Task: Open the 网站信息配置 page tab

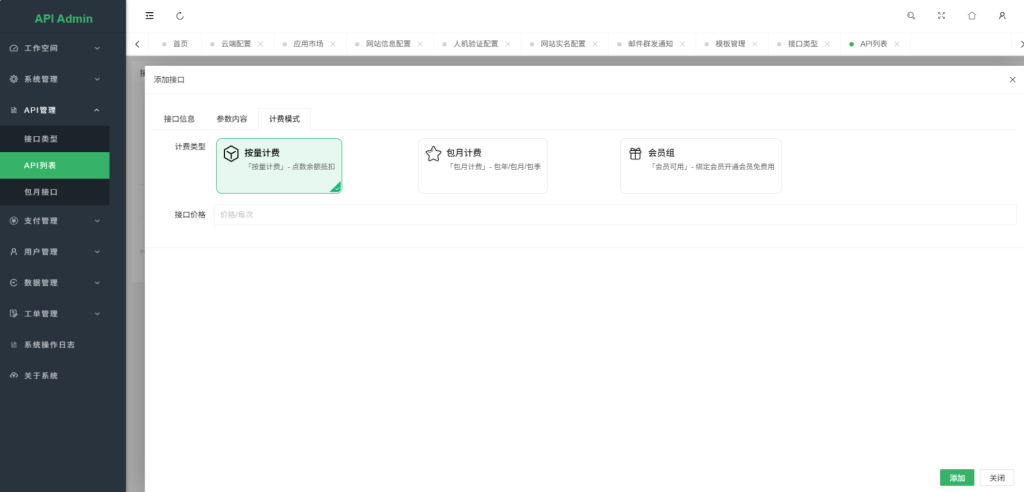Action: (x=389, y=44)
